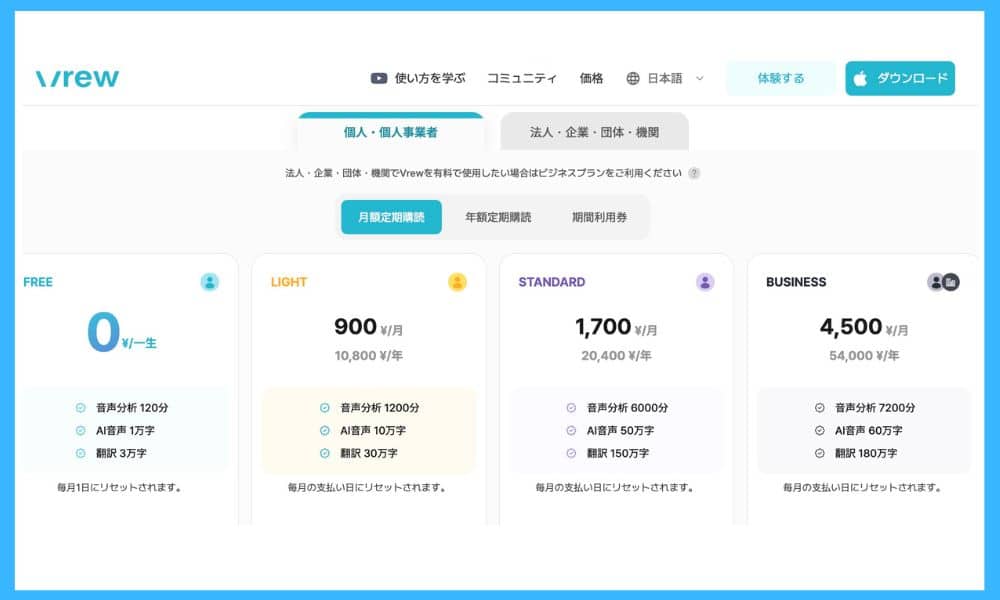Click the AI音声 60万字 text

pyautogui.click(x=869, y=431)
